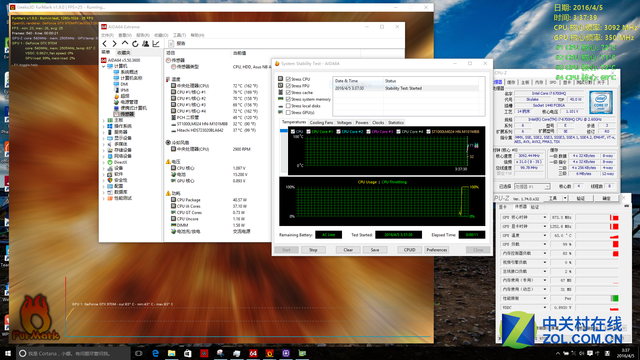Click the graph chart icon in AIDA64 toolbar

pyautogui.click(x=156, y=43)
